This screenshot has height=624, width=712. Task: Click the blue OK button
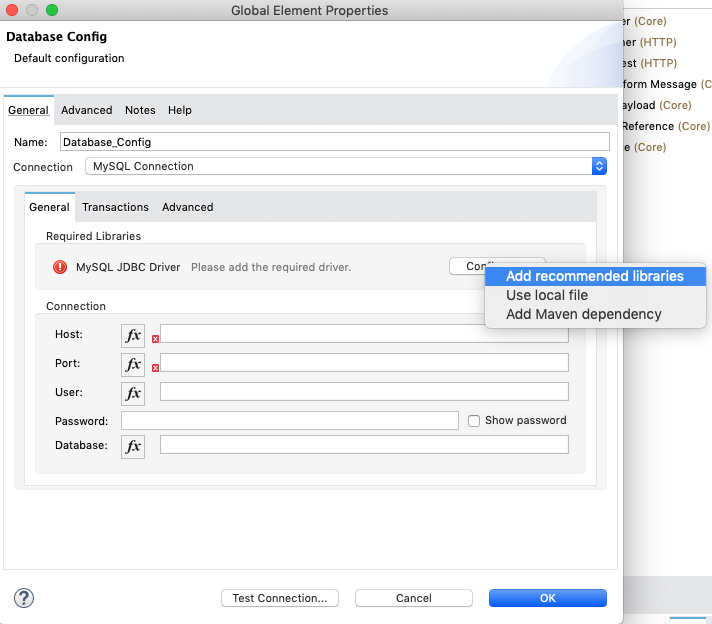coord(547,598)
